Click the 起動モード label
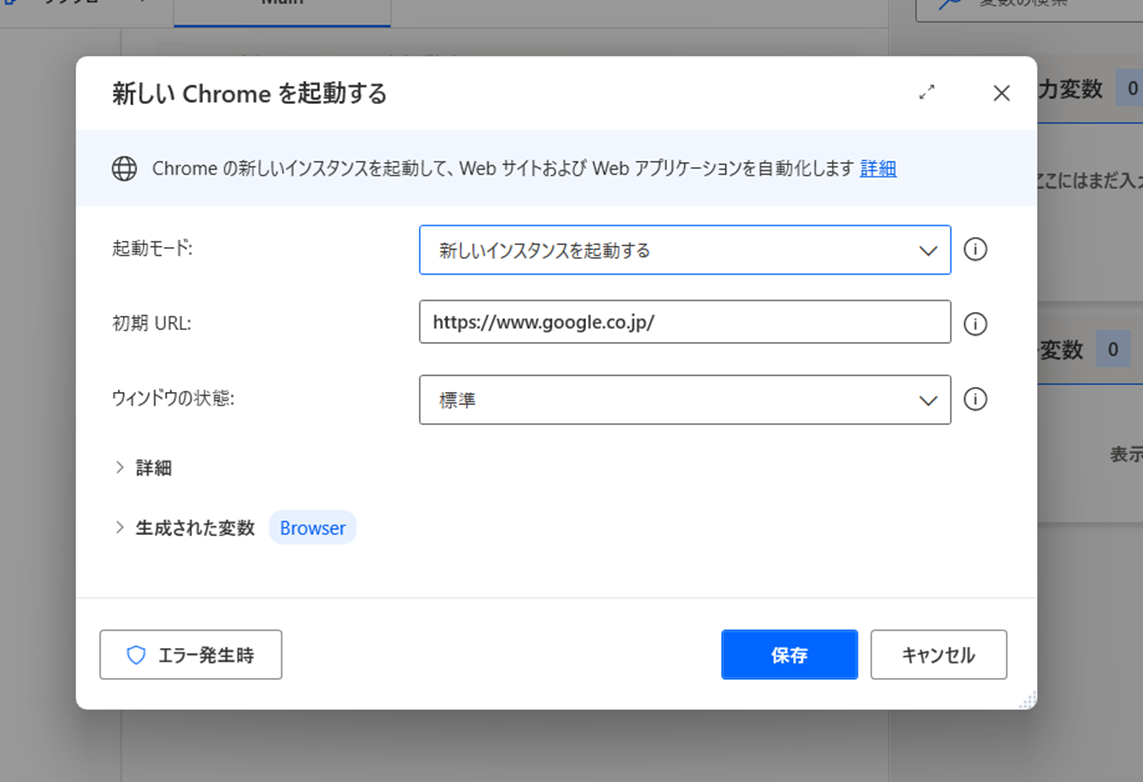This screenshot has height=782, width=1143. coord(152,249)
